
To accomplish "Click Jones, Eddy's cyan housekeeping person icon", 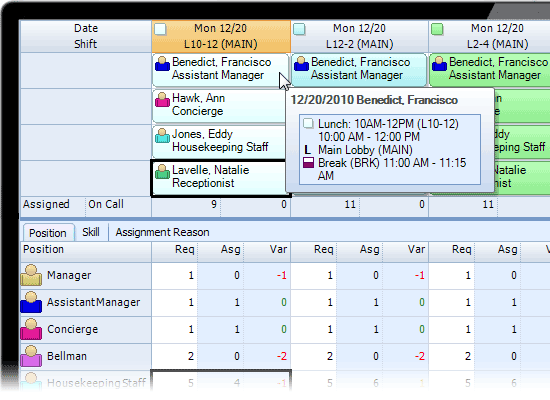I will pyautogui.click(x=162, y=136).
